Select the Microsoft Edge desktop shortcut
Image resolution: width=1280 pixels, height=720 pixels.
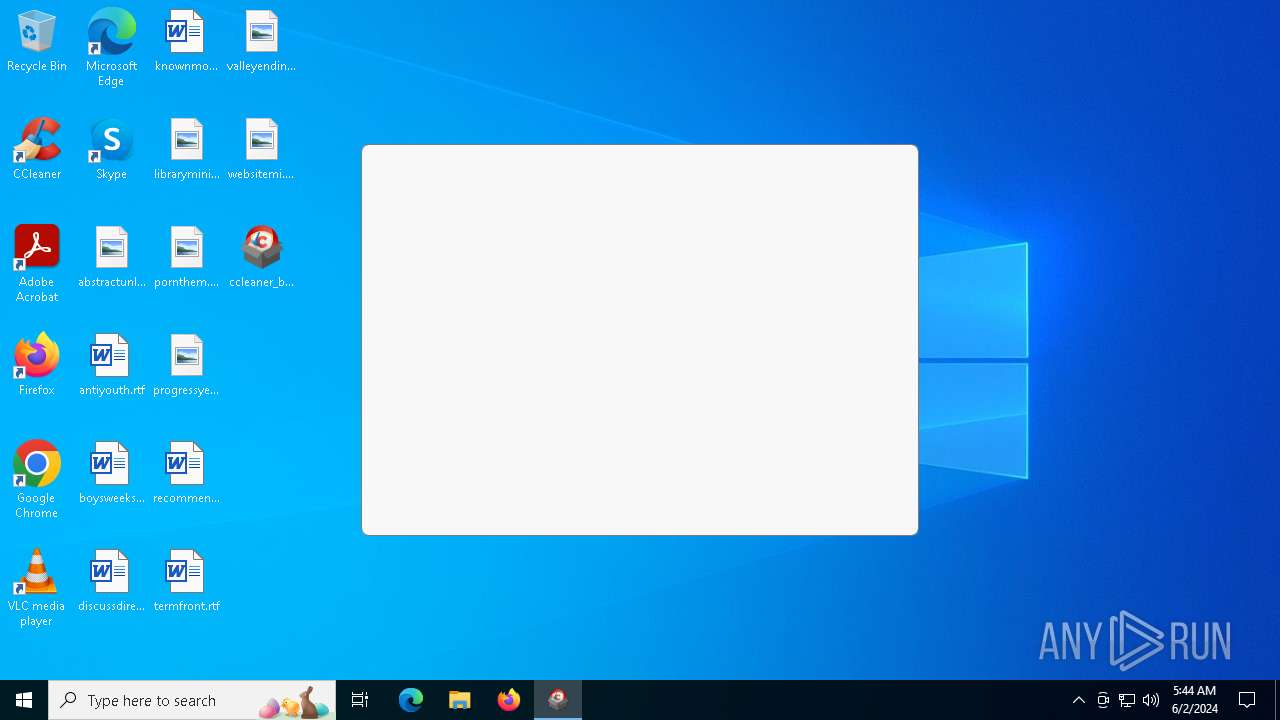click(x=111, y=48)
